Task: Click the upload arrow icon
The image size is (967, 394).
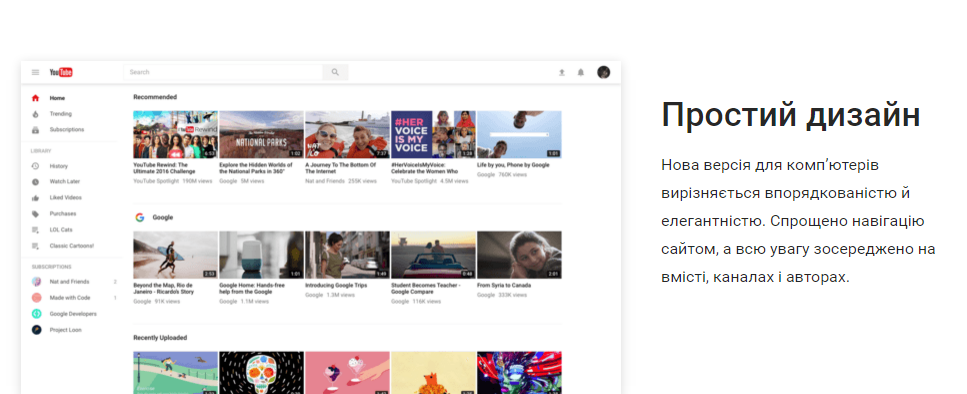Action: pyautogui.click(x=562, y=72)
